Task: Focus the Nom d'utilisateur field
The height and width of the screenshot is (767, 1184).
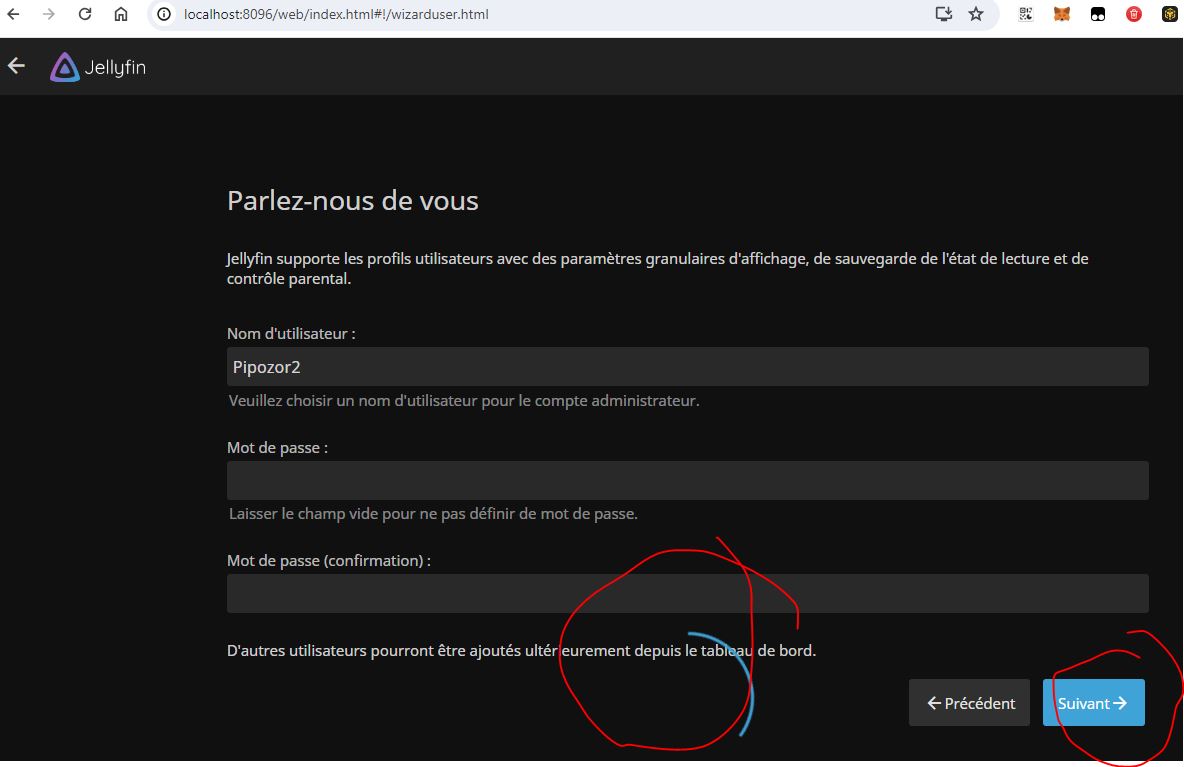Action: (687, 367)
